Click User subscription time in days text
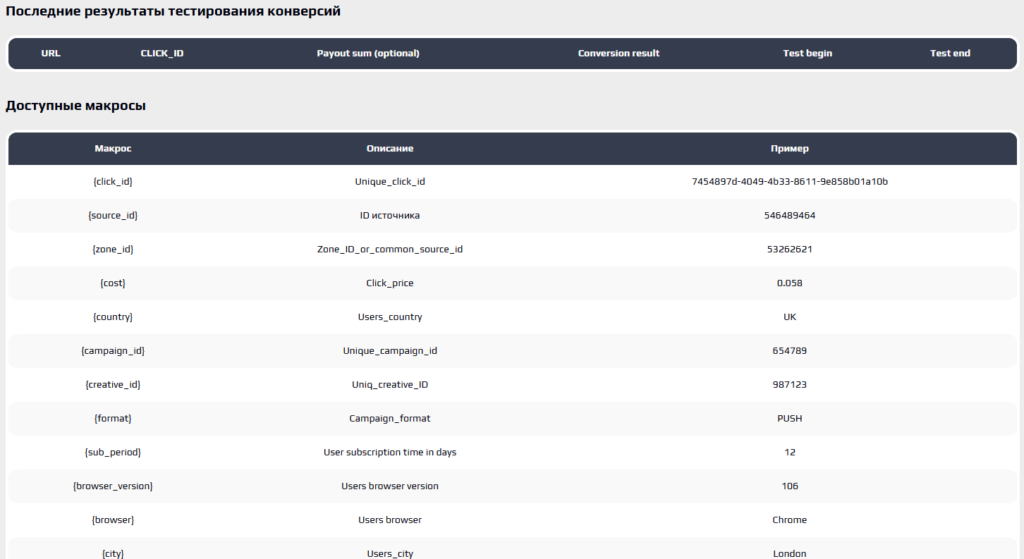The image size is (1024, 559). tap(390, 453)
